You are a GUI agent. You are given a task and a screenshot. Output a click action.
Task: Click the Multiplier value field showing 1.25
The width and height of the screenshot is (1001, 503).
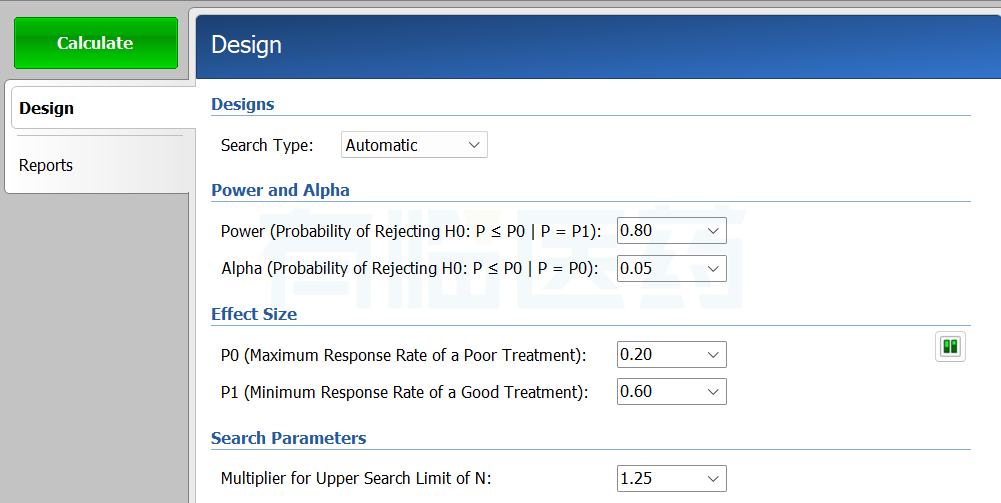[658, 478]
